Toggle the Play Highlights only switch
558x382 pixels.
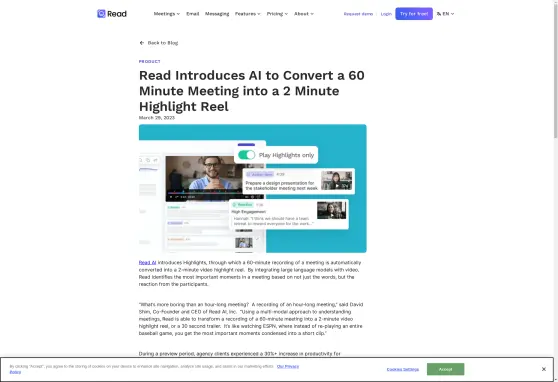(246, 155)
